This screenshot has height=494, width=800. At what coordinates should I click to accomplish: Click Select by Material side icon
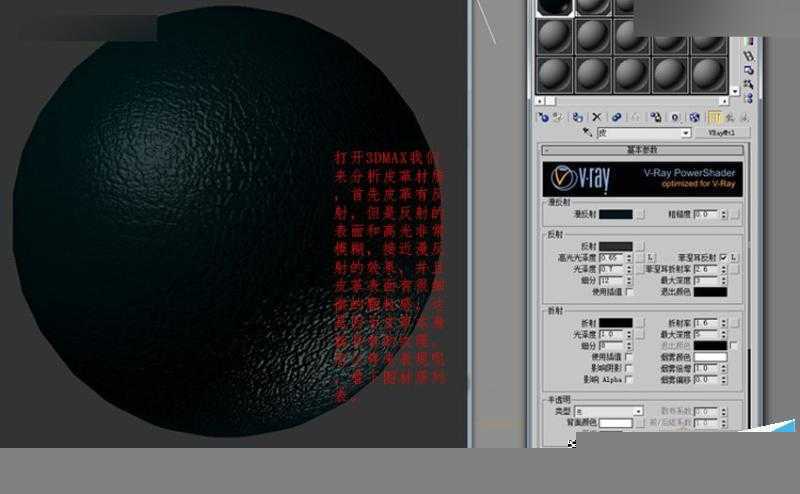pos(748,83)
